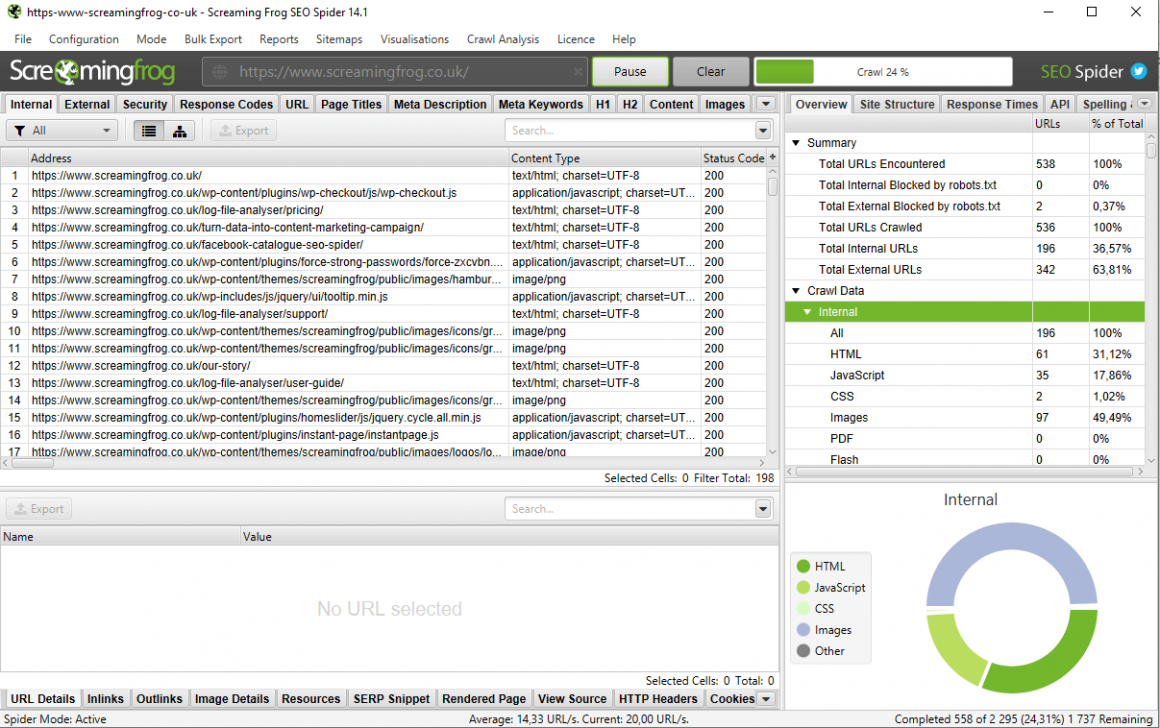Collapse the Crawl Data tree section
The width and height of the screenshot is (1160, 728).
[x=796, y=291]
